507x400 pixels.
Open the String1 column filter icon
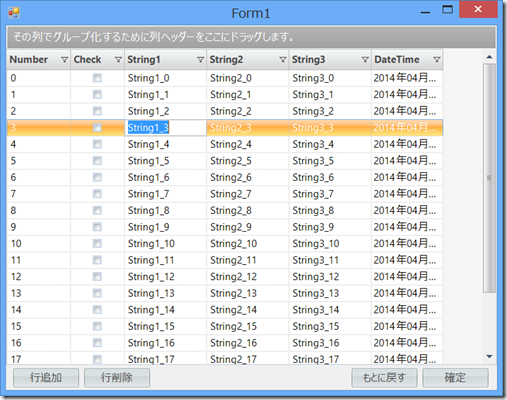(x=200, y=60)
